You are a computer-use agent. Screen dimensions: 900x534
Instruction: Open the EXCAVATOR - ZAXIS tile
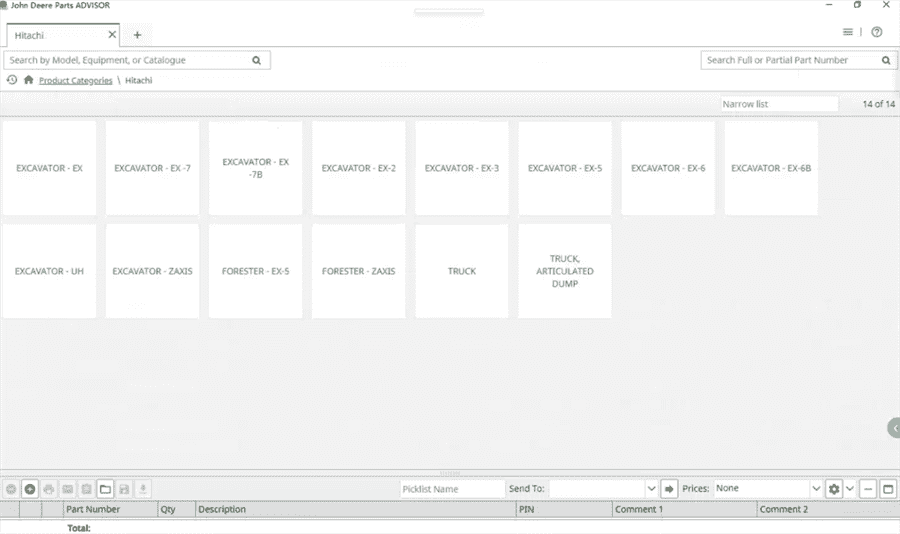(x=152, y=271)
